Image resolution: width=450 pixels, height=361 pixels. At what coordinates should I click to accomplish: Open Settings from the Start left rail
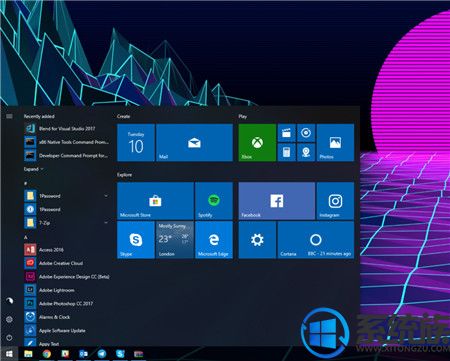[9, 319]
